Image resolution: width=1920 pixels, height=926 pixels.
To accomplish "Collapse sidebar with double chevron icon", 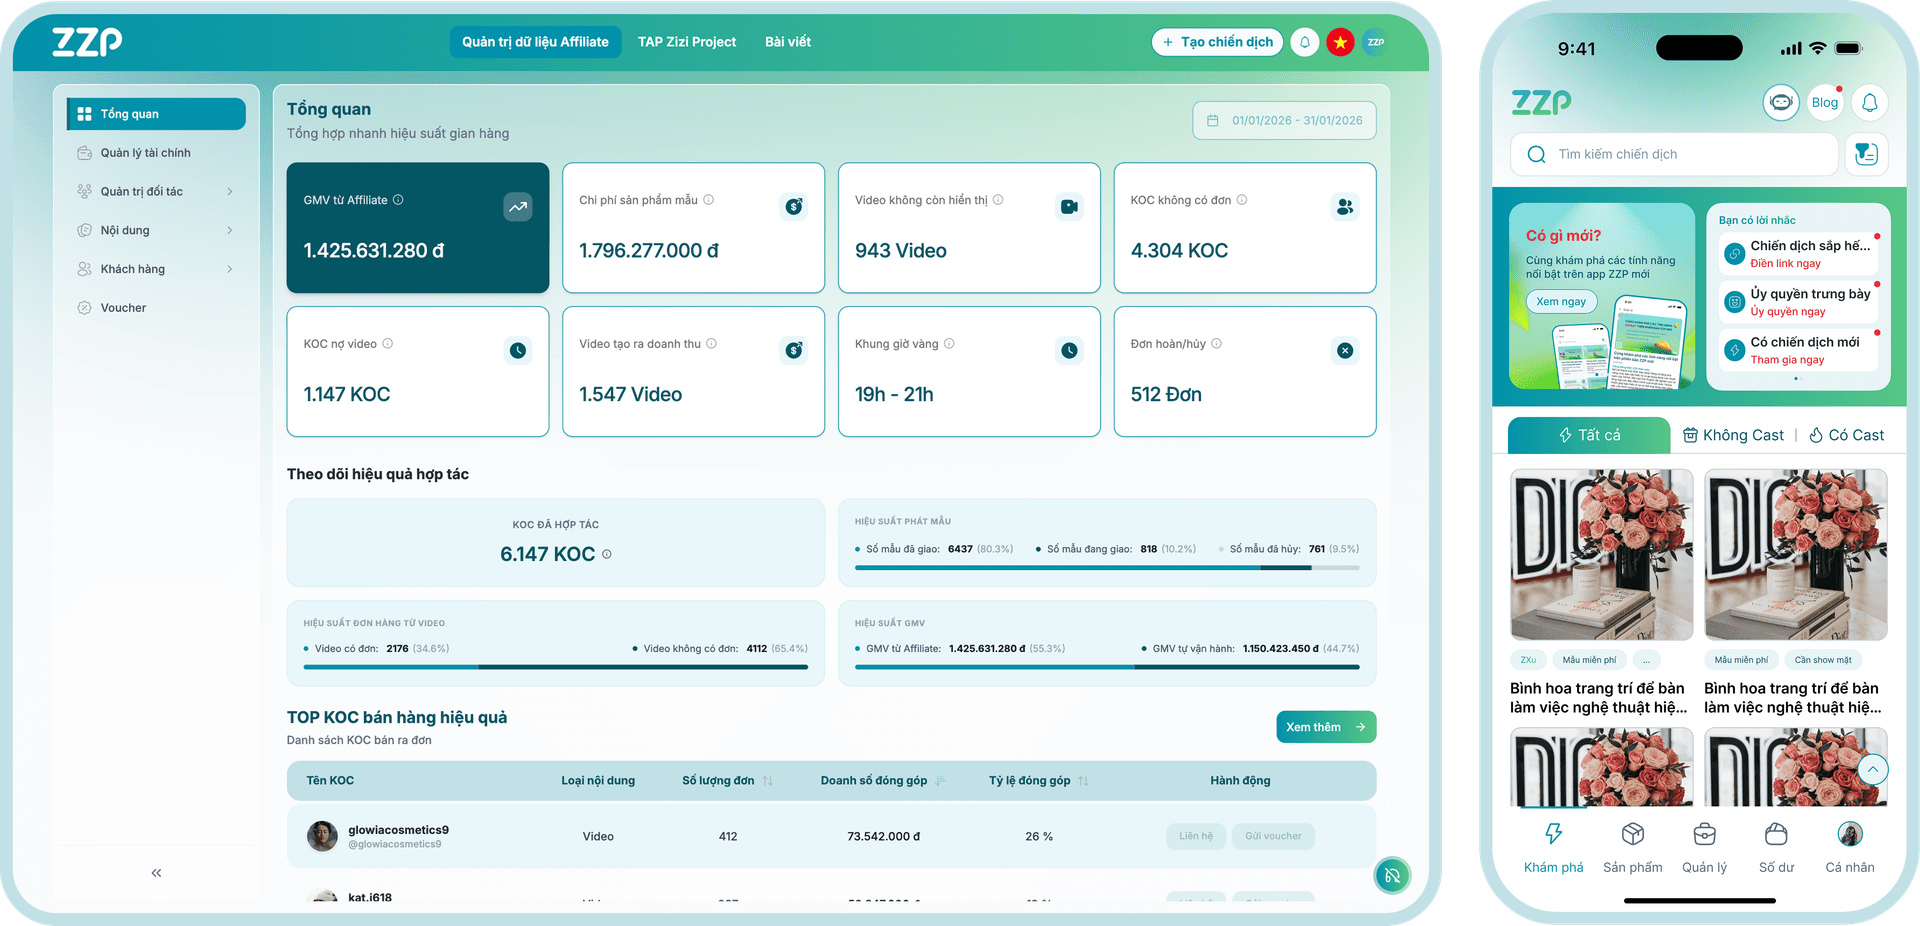I will 156,873.
